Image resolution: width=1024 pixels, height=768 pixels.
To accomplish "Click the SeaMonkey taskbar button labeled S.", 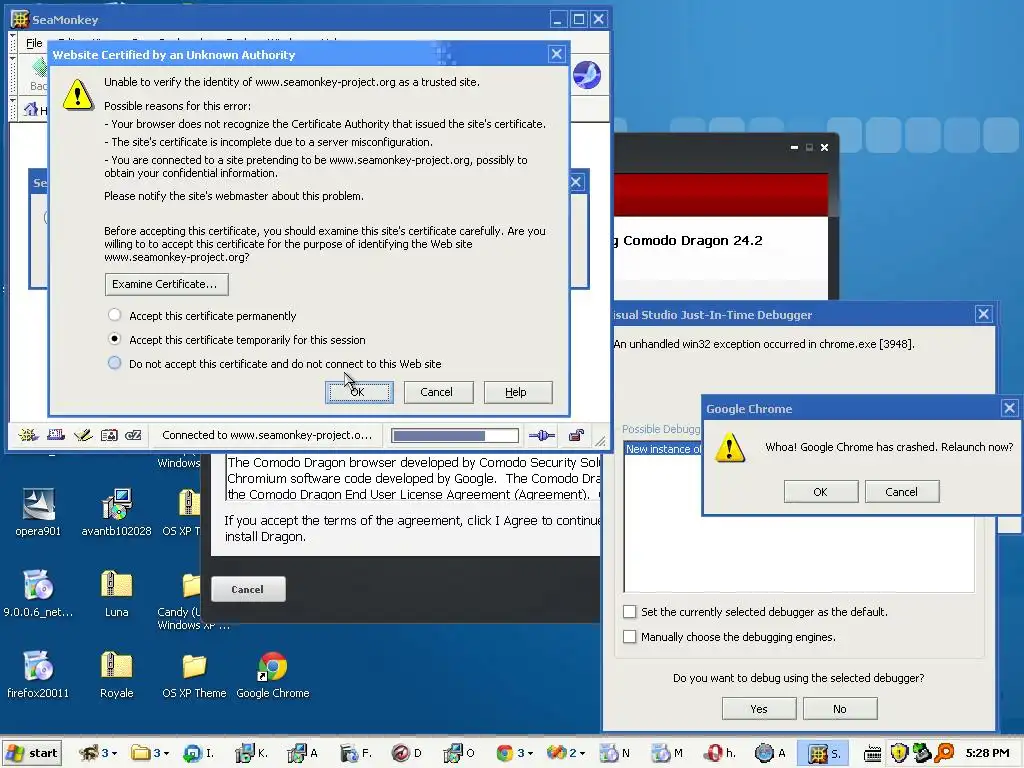I will (824, 753).
